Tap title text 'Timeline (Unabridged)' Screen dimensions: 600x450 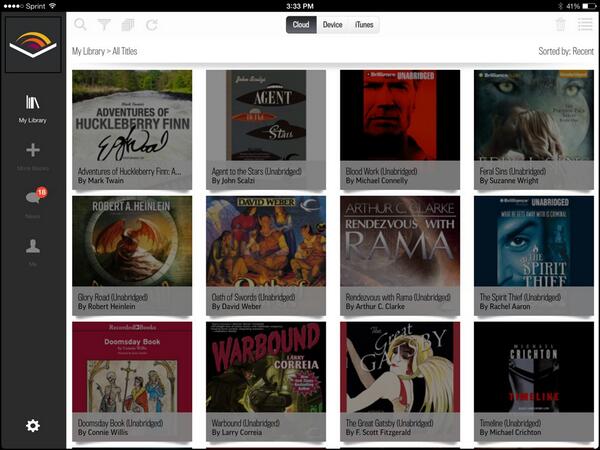(510, 423)
